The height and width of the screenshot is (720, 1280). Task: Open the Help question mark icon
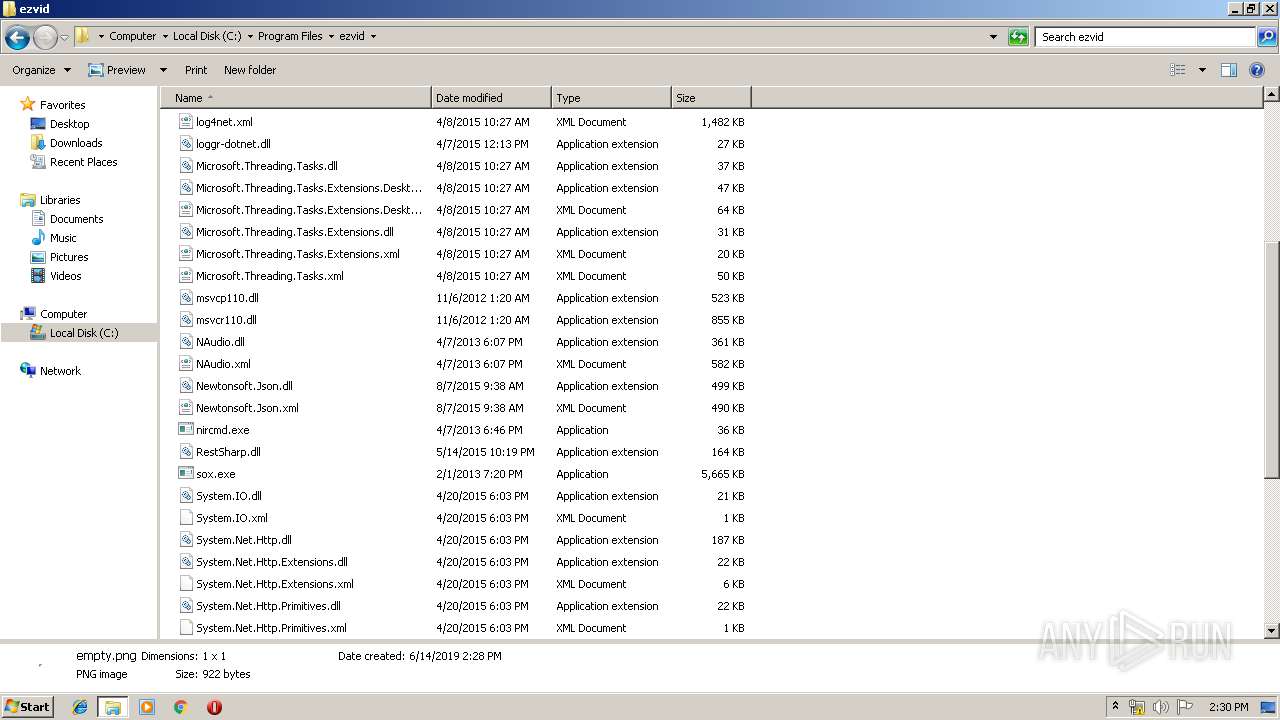1257,70
